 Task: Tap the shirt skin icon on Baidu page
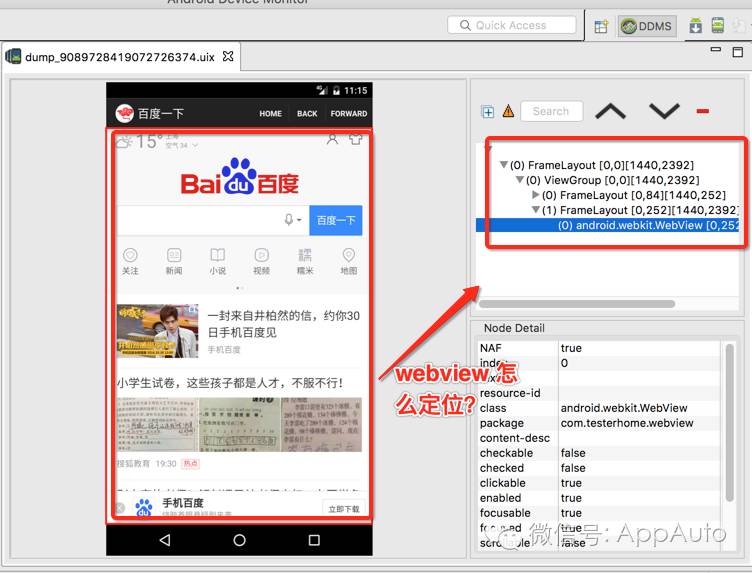click(355, 140)
